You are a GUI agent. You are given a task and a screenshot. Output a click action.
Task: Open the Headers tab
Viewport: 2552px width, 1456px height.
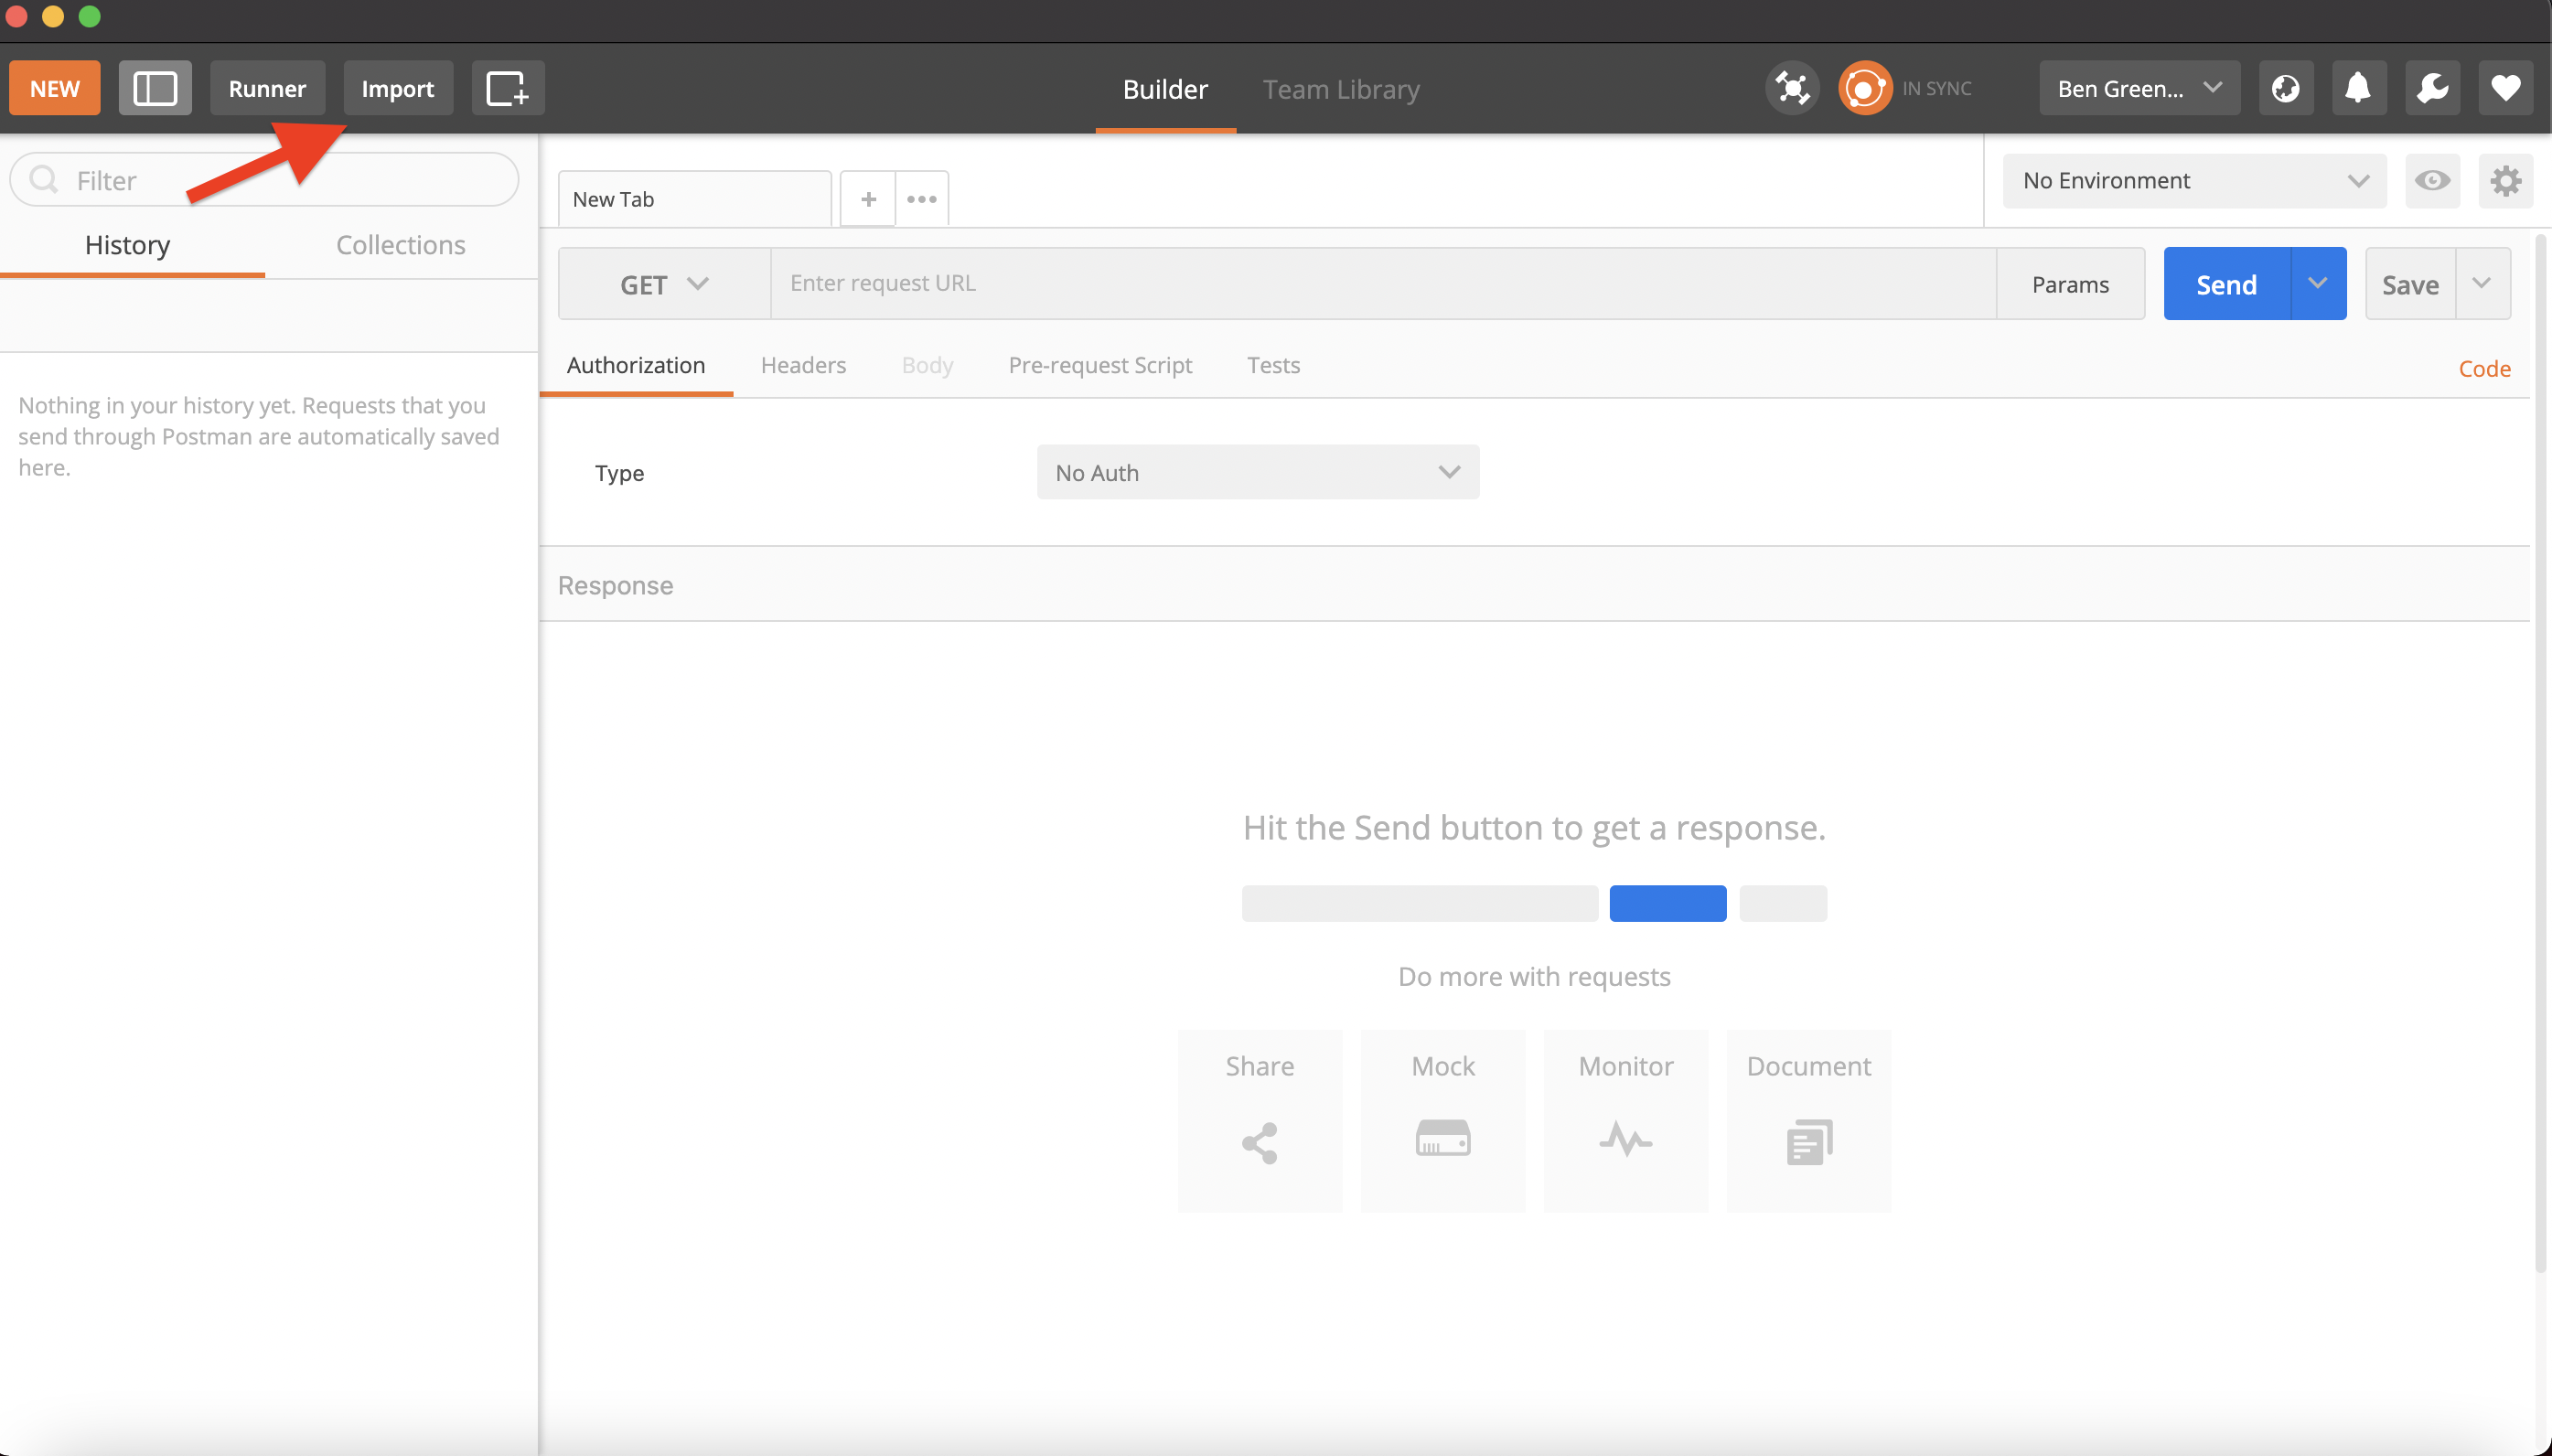(x=803, y=366)
